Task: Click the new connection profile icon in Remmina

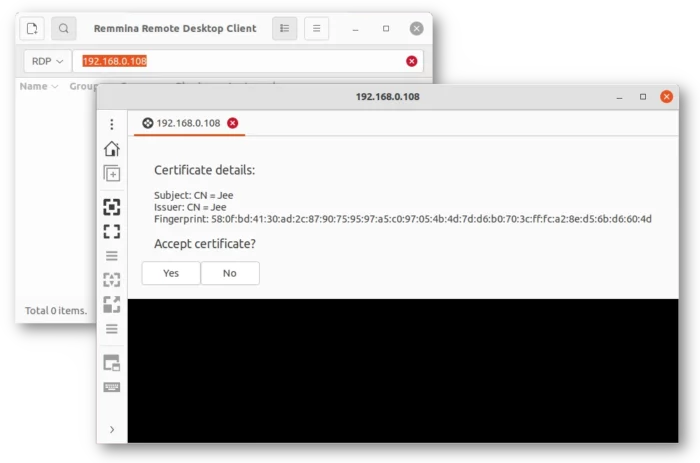Action: (x=32, y=29)
